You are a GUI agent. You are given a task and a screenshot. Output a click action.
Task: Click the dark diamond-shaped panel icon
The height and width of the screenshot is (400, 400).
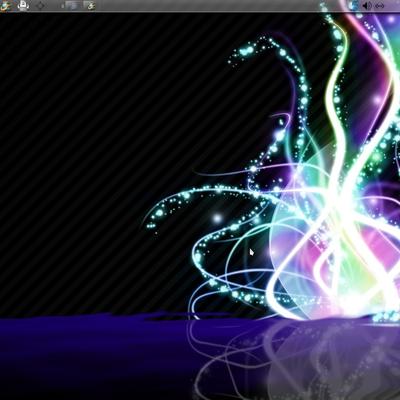(x=40, y=6)
